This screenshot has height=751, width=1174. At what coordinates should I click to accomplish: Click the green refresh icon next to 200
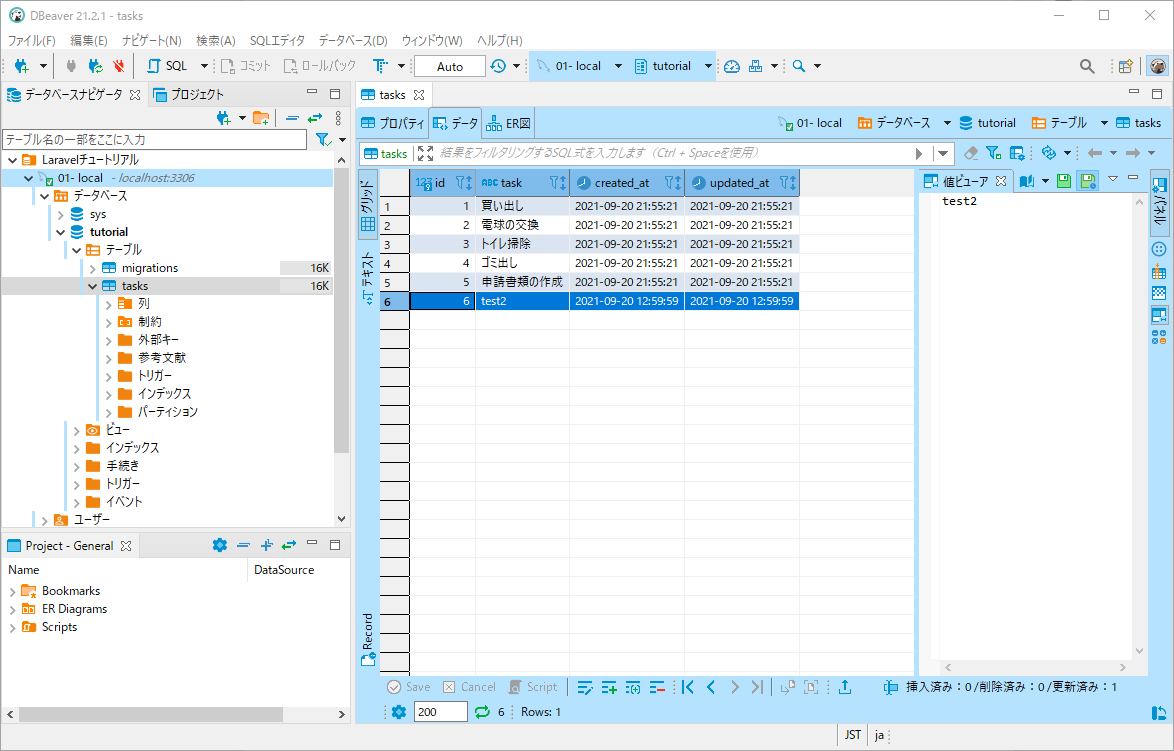(482, 711)
